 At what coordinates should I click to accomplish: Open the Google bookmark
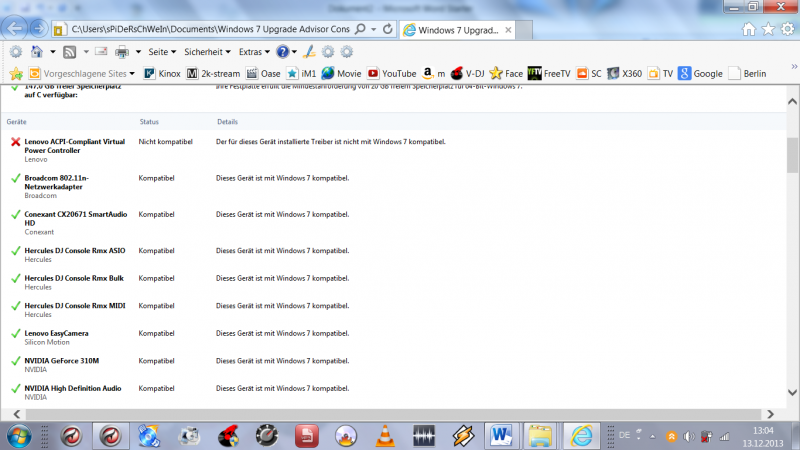(x=701, y=73)
